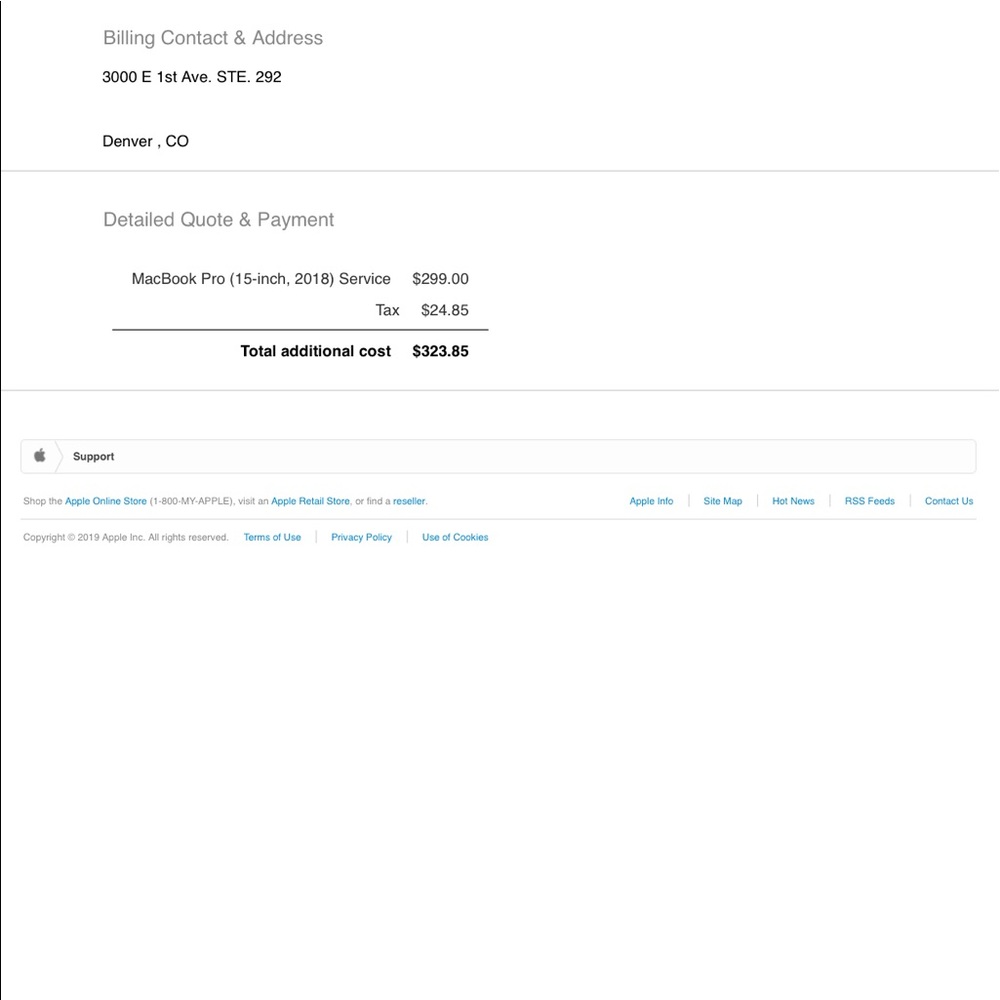
Task: View the Terms of Use link
Action: click(272, 538)
